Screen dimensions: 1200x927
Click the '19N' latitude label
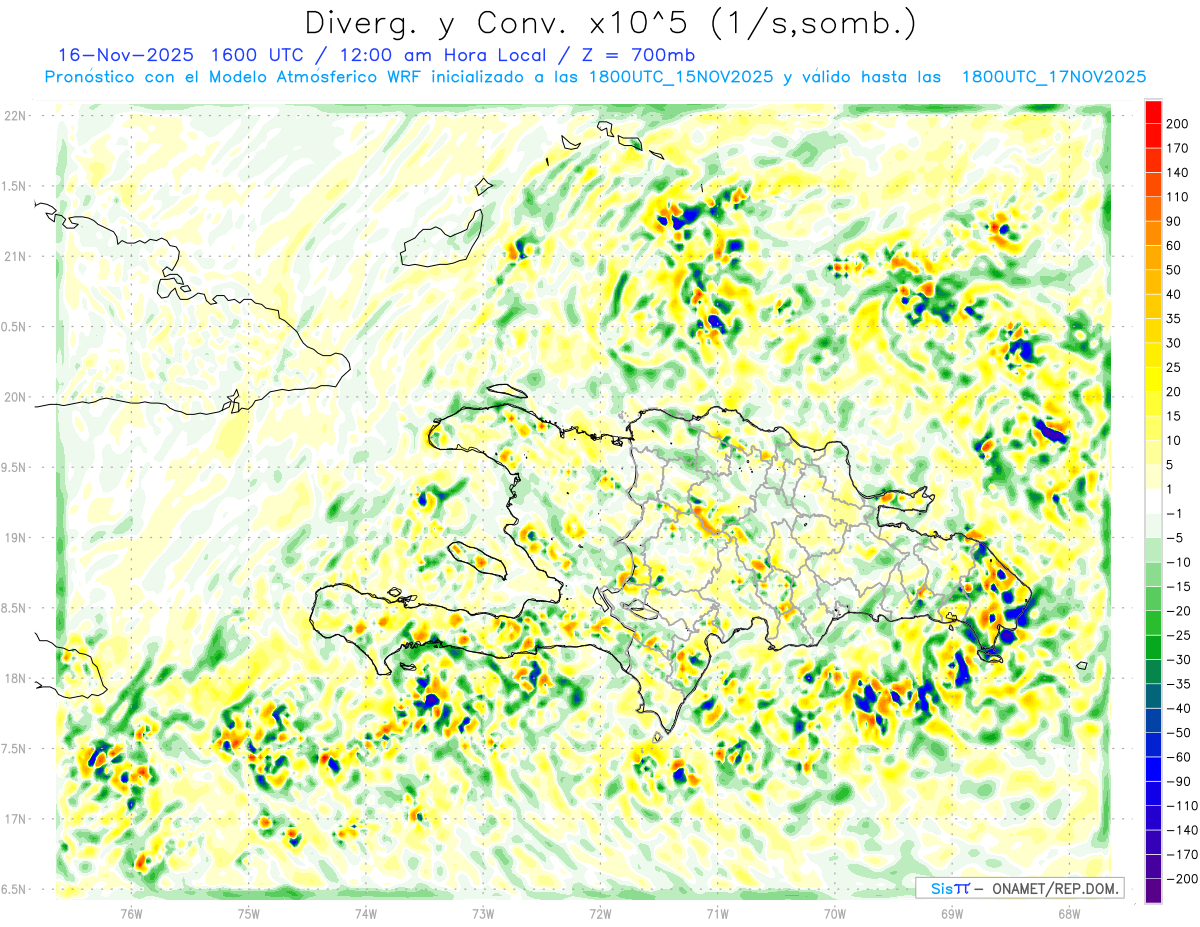pos(15,537)
